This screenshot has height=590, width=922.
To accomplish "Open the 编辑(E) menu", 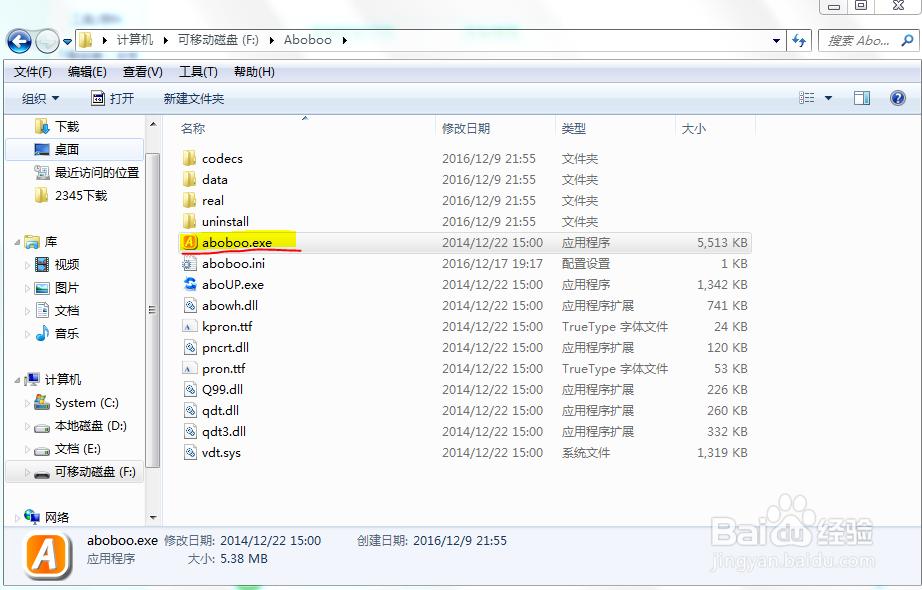I will click(x=87, y=72).
